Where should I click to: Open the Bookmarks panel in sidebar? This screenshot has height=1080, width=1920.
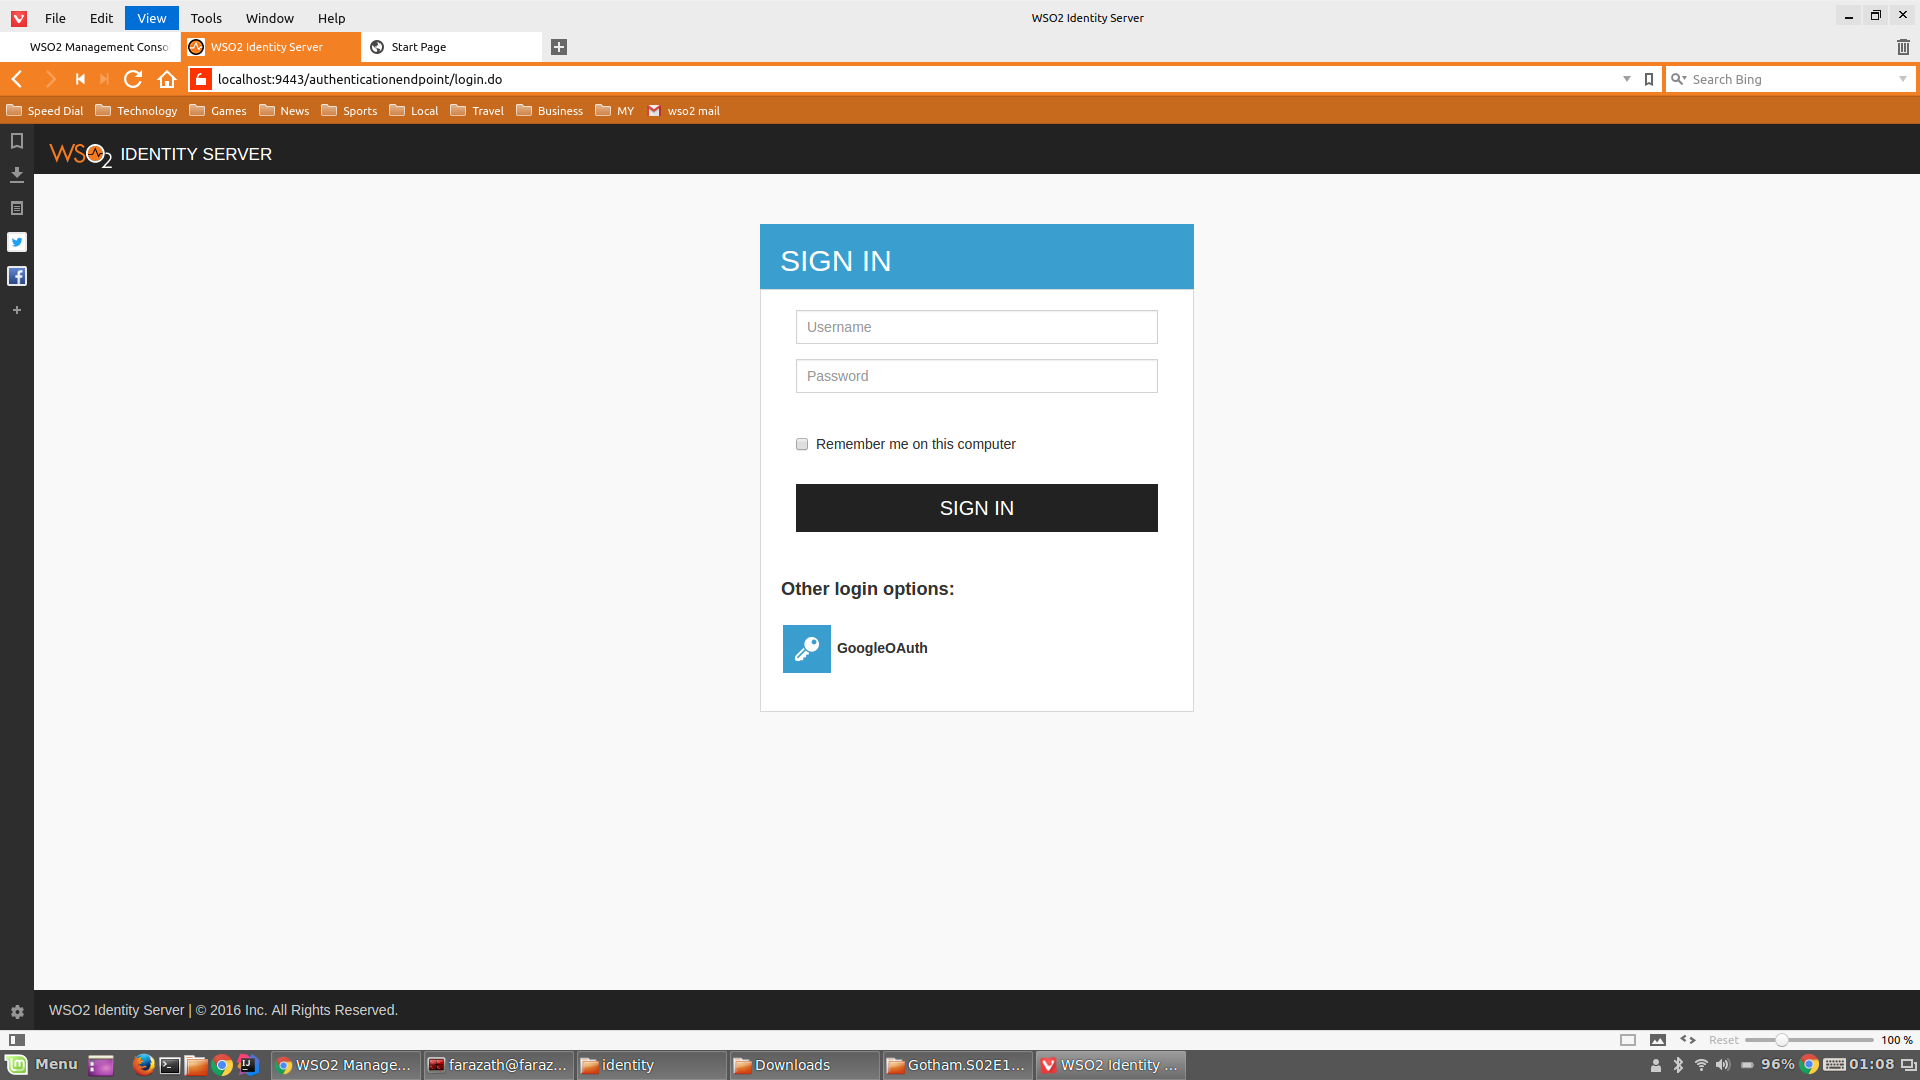coord(17,141)
